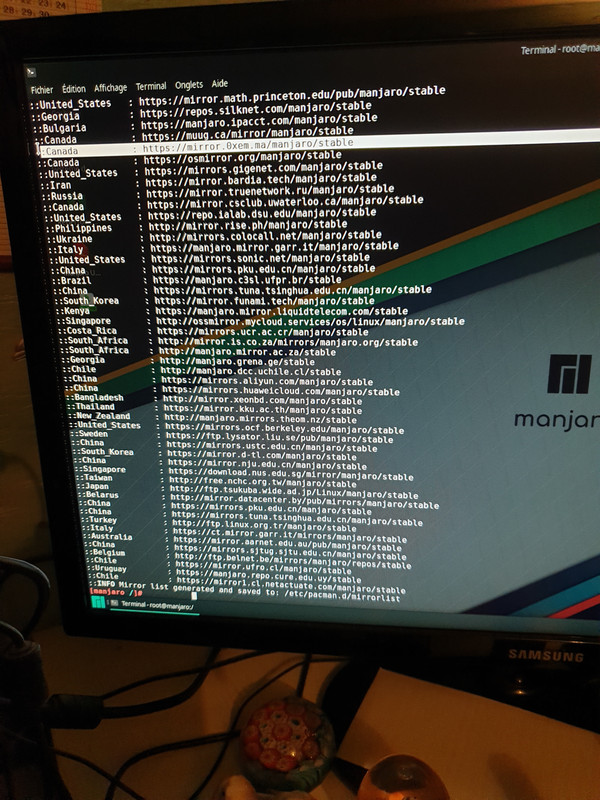Click the mirrors.ocf.berkeley.edu mirror URL
The height and width of the screenshot is (800, 600).
[x=285, y=429]
